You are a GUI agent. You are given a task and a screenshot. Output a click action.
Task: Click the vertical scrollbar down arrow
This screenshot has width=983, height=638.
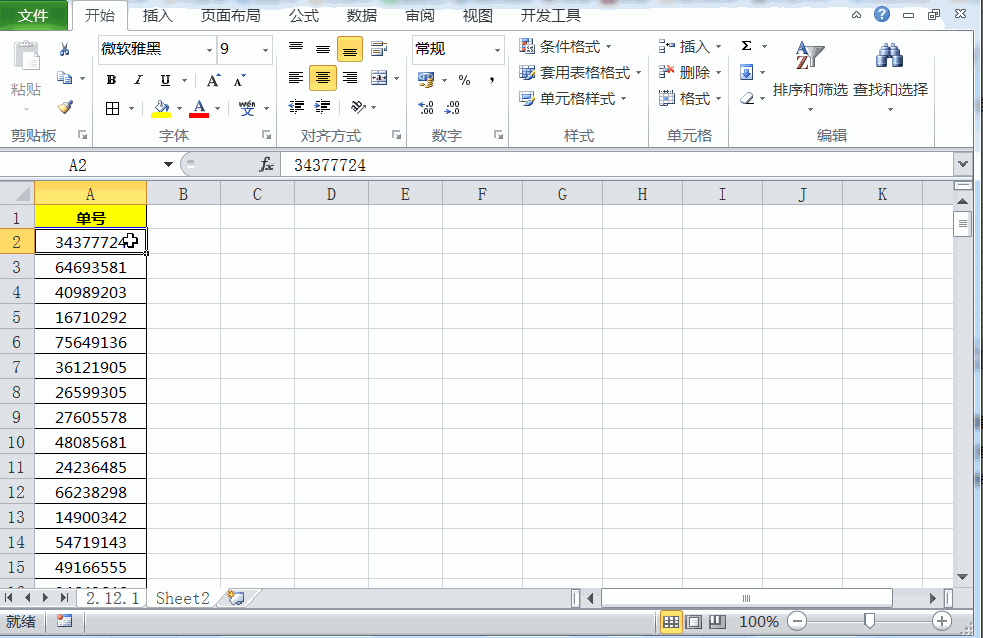(962, 577)
